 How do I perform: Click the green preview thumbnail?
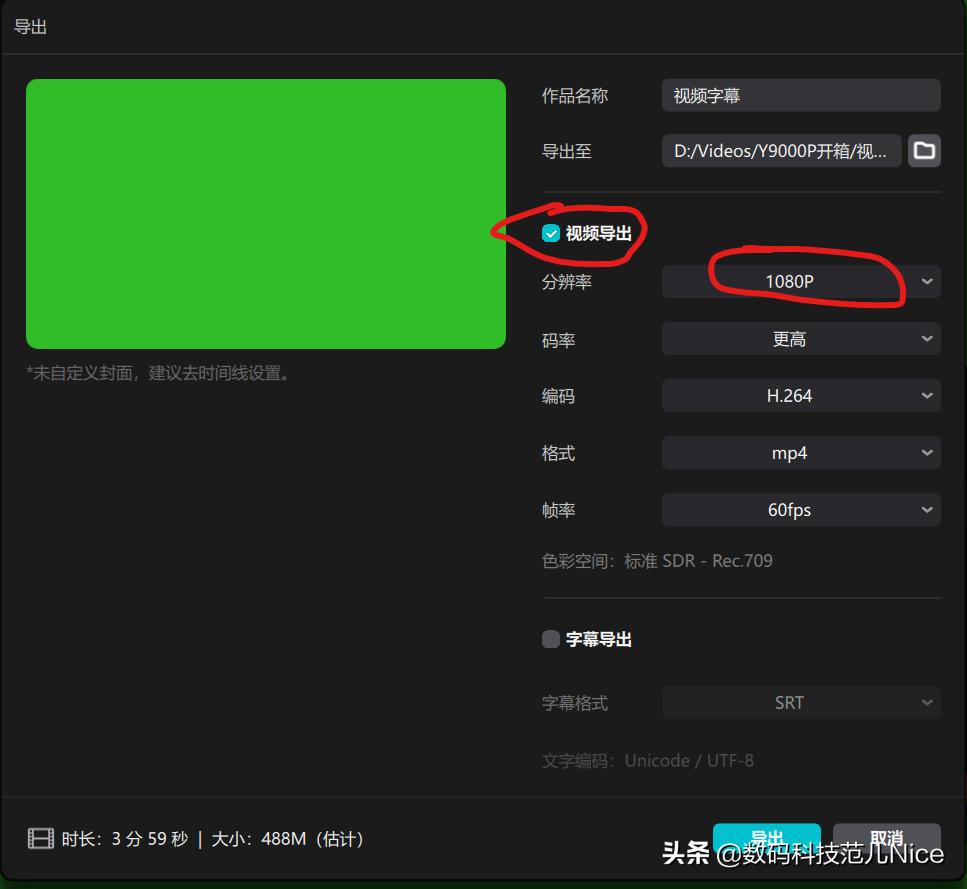tap(265, 213)
